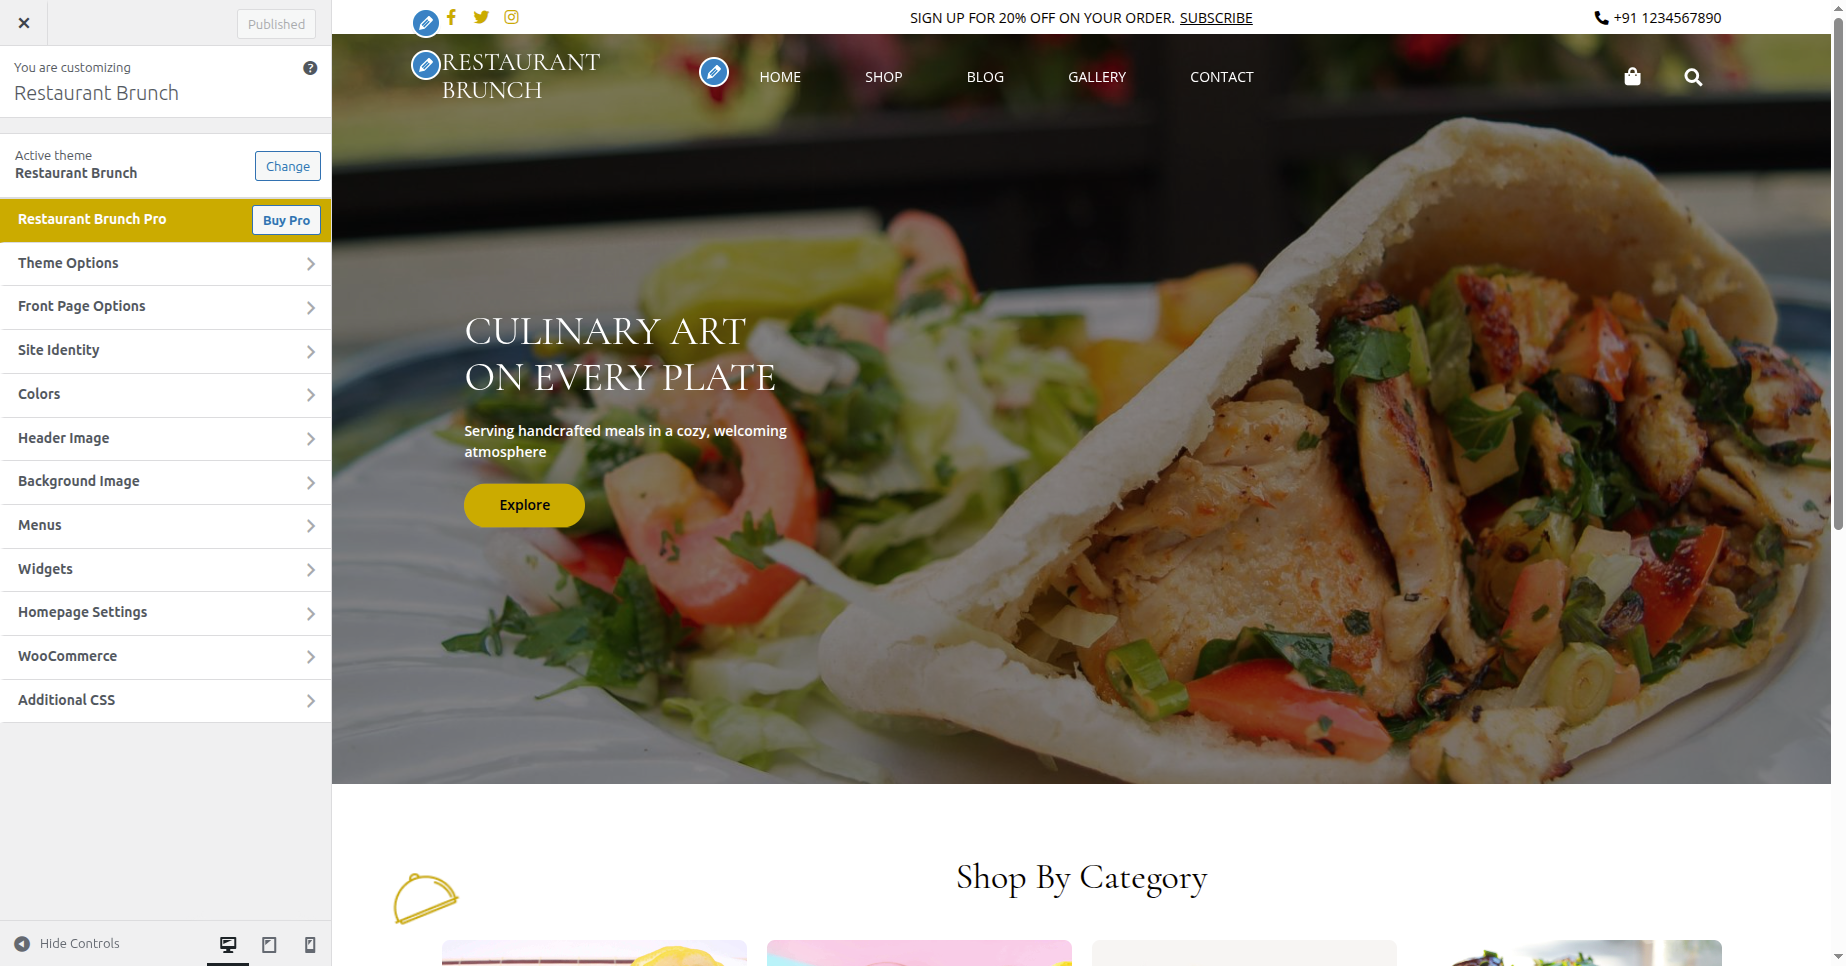Image resolution: width=1846 pixels, height=966 pixels.
Task: Switch to desktop preview mode
Action: tap(228, 944)
